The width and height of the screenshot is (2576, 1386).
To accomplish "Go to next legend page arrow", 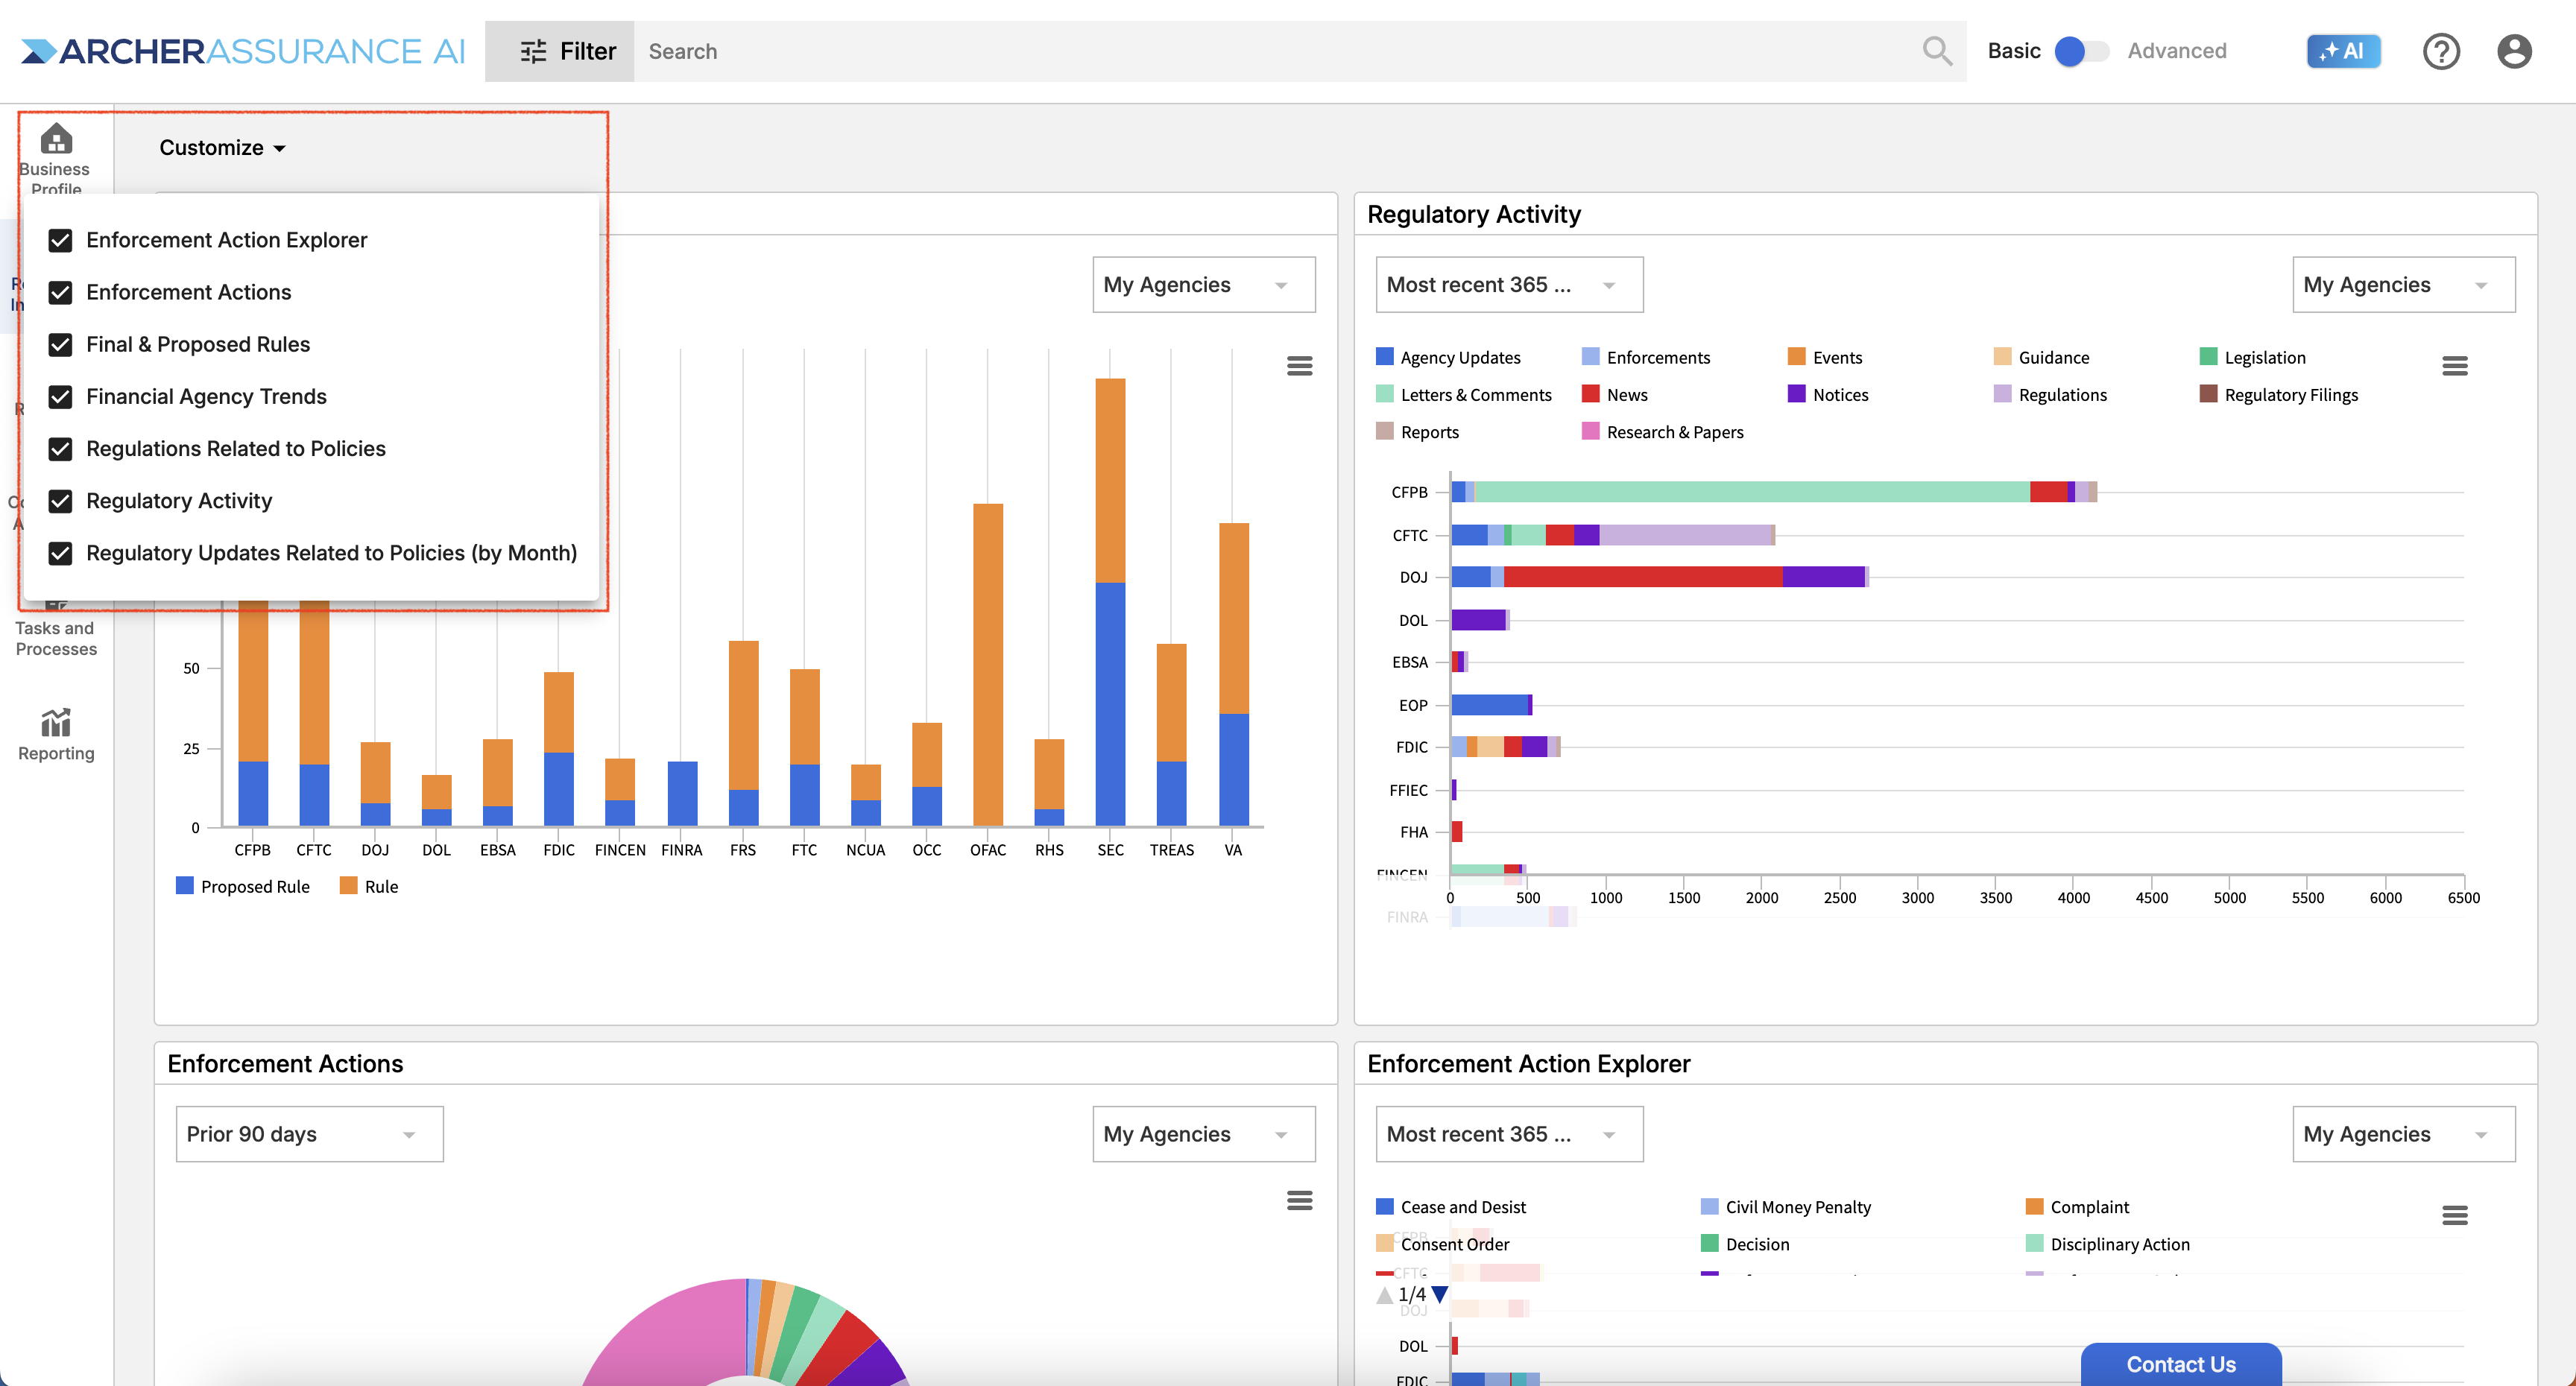I will point(1440,1294).
